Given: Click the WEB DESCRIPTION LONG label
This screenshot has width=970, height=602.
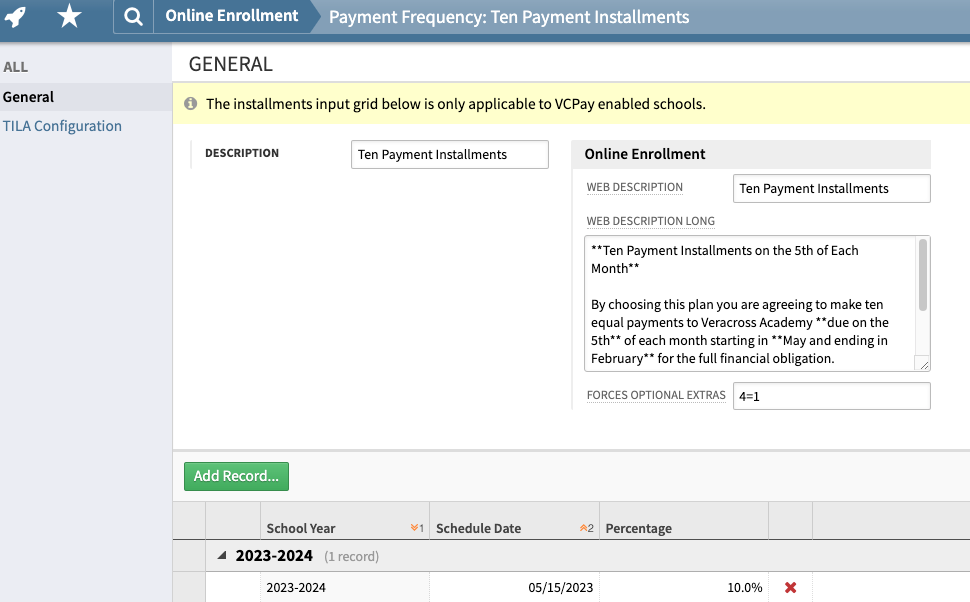Looking at the screenshot, I should (x=650, y=221).
